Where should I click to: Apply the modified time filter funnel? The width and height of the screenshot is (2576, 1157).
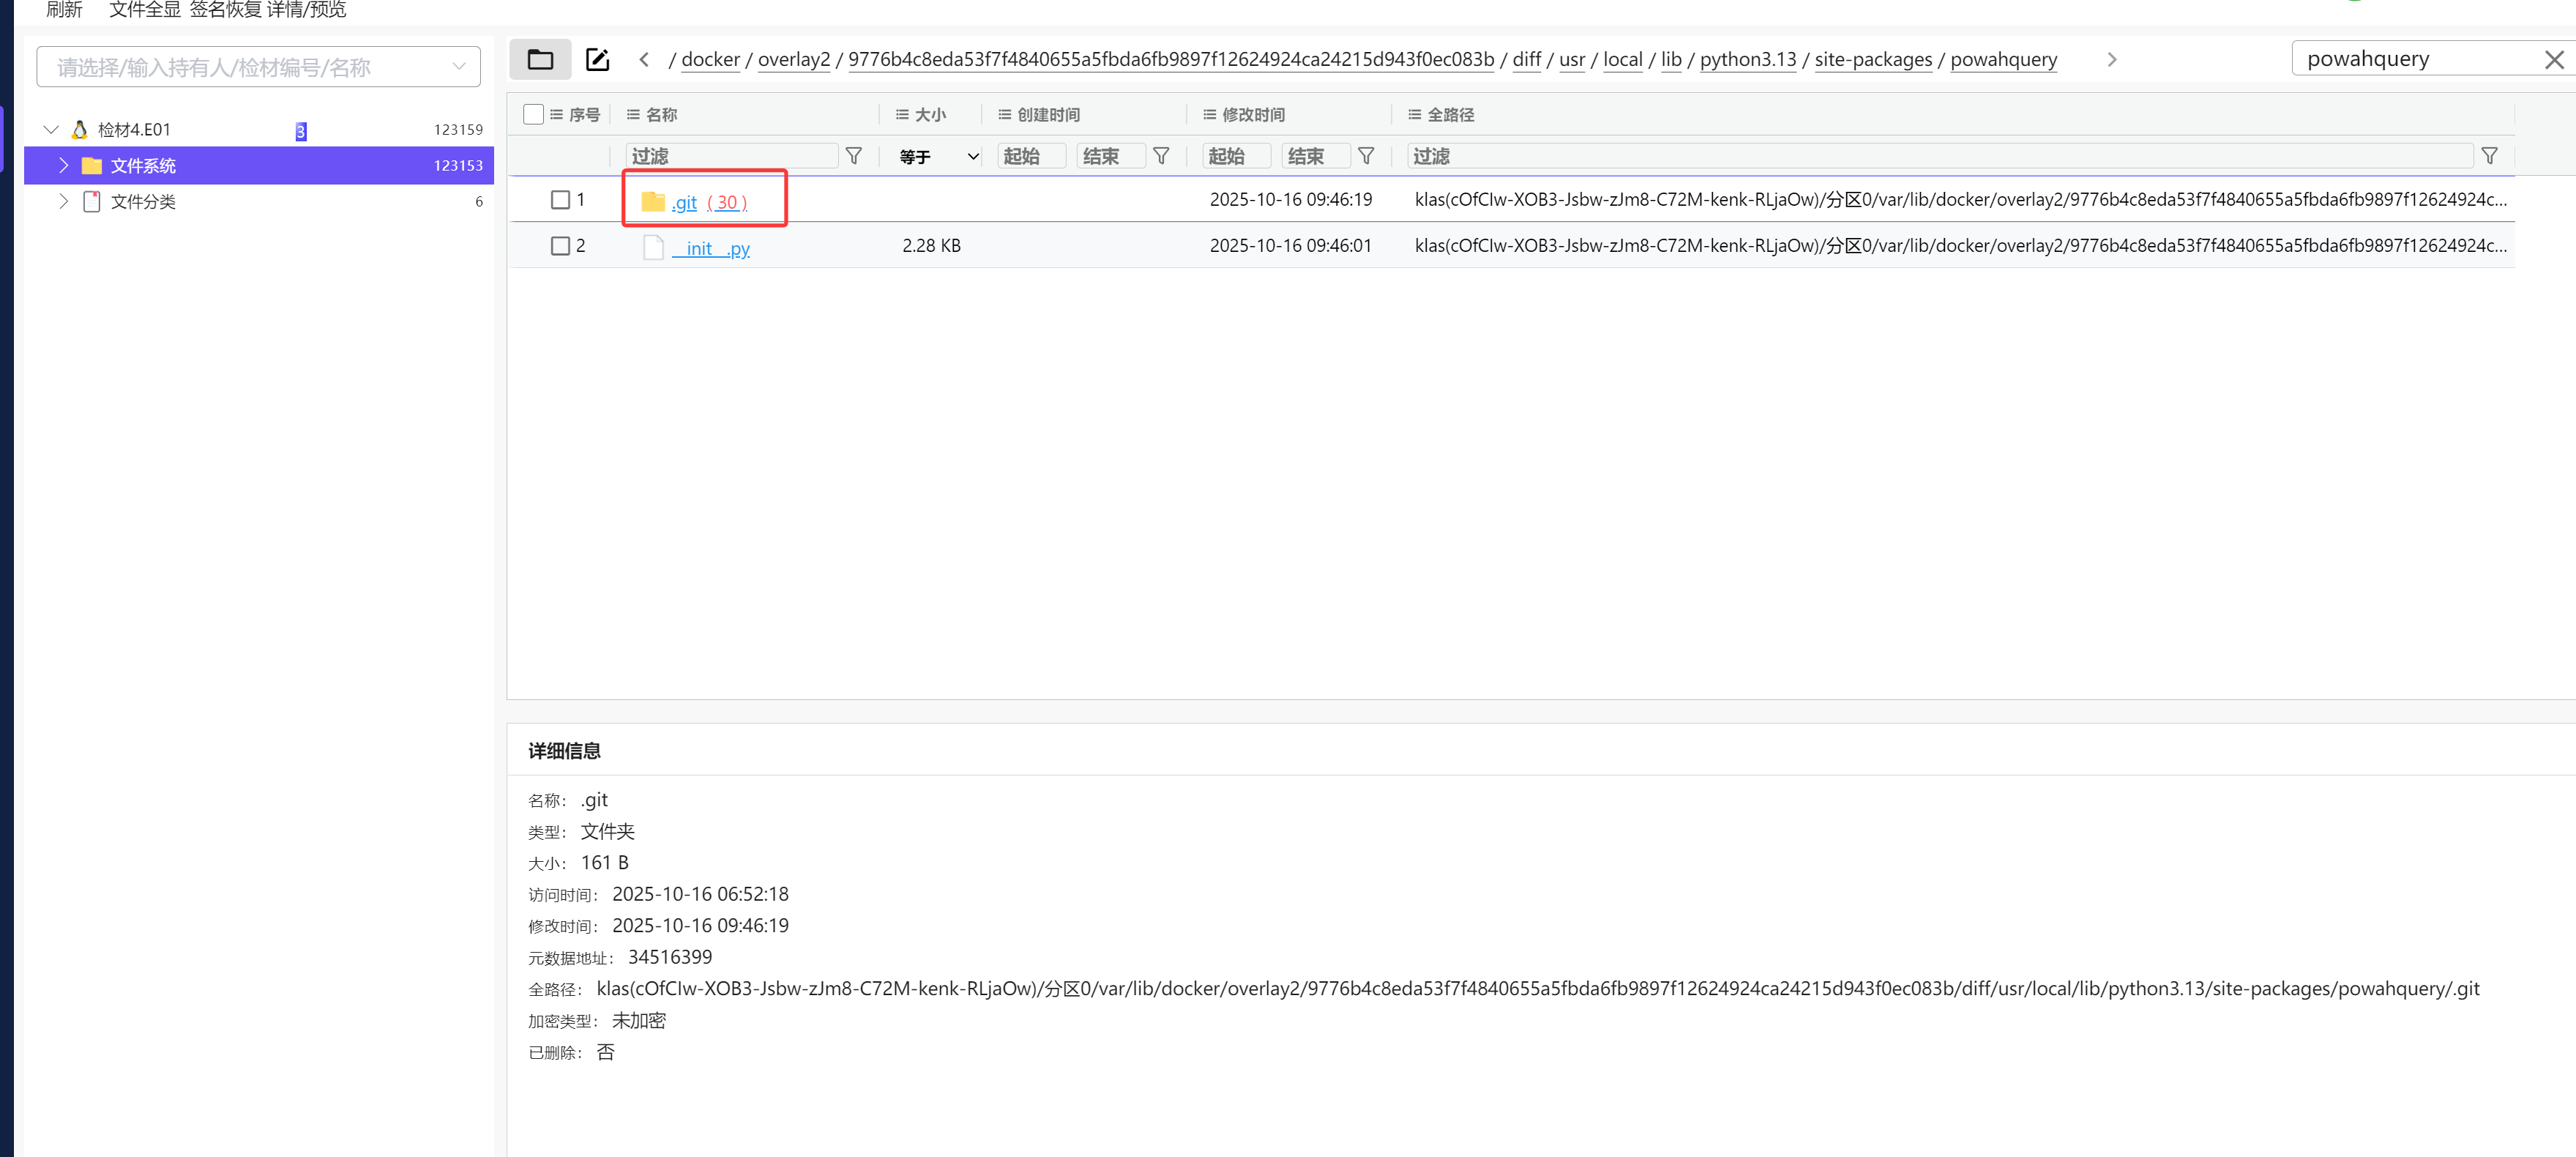click(x=1365, y=156)
